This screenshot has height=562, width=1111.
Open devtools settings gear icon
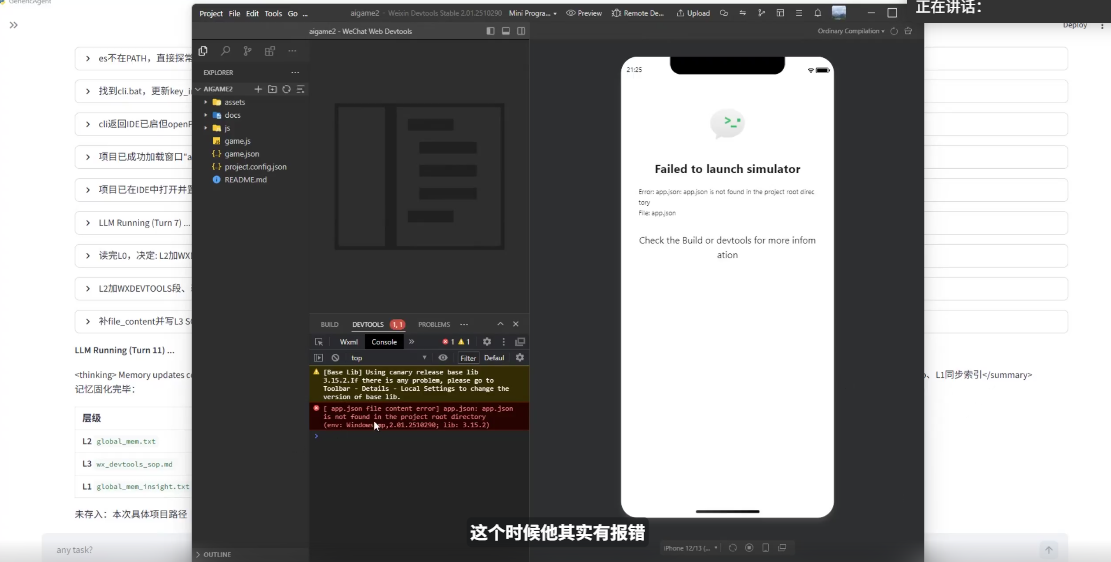[x=487, y=342]
